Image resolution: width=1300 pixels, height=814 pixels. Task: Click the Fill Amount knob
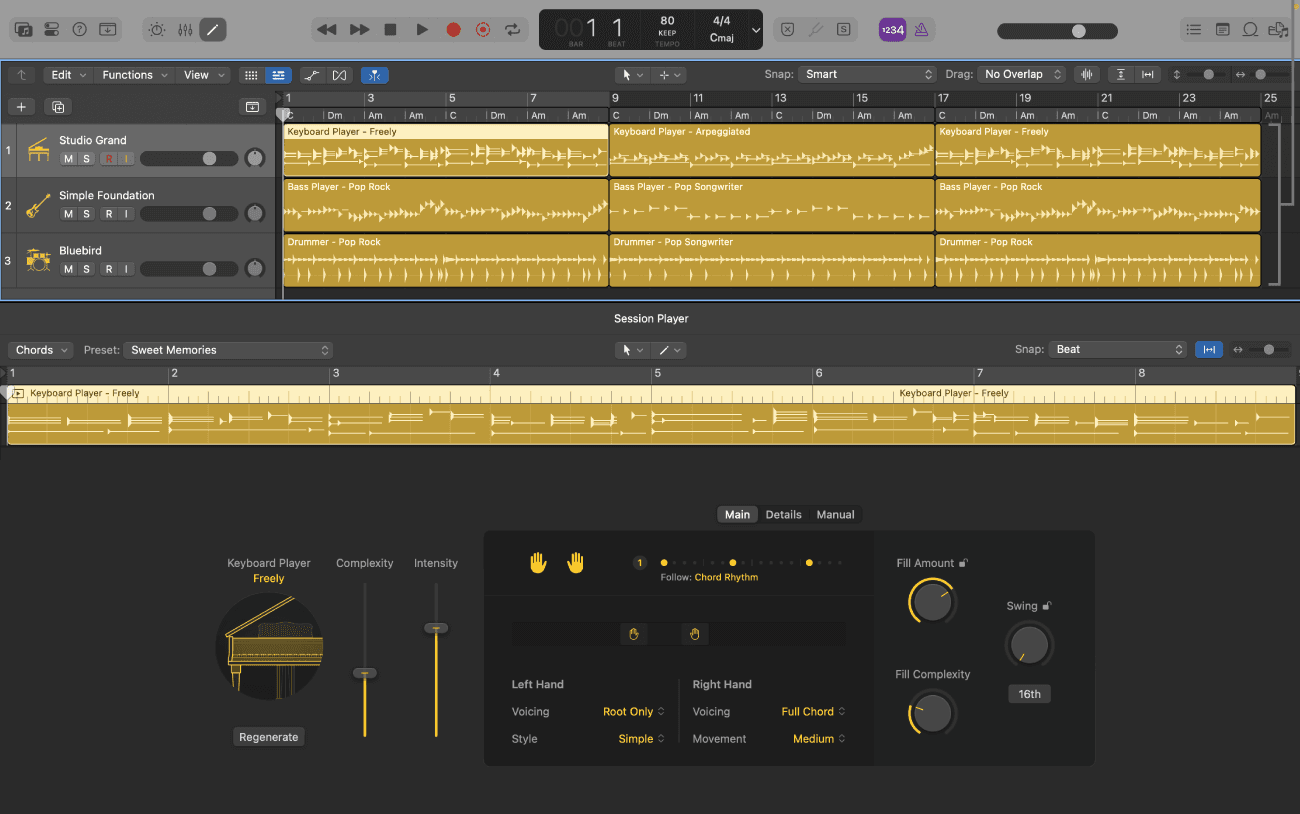(x=932, y=603)
